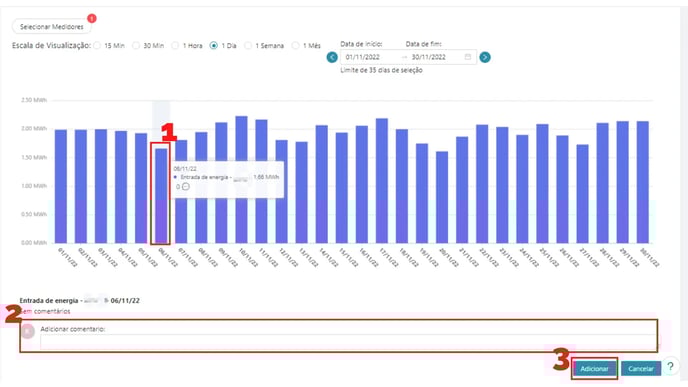
Task: Click the comment count icon in tooltip
Action: pos(186,186)
